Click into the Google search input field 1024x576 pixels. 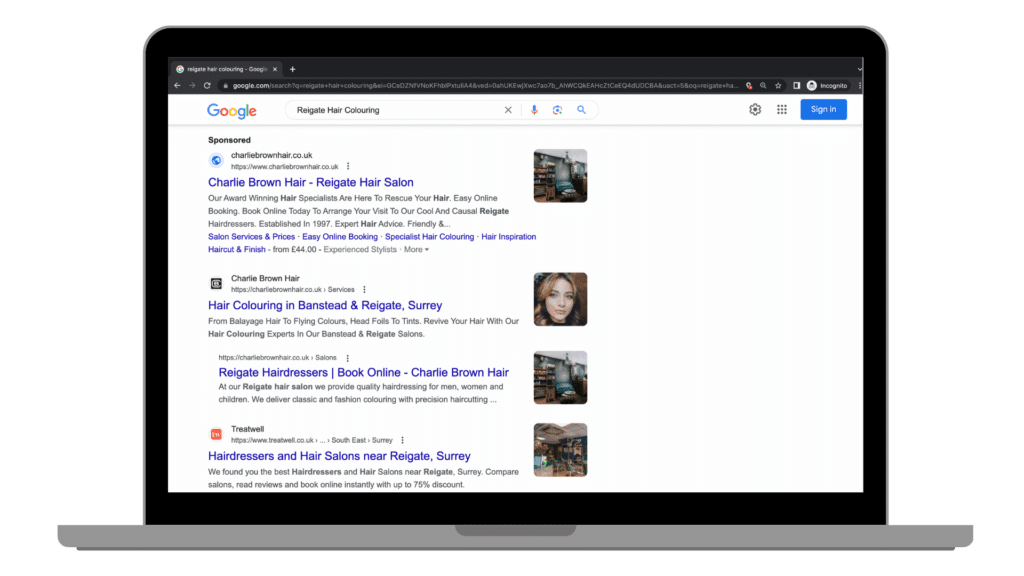pos(395,110)
